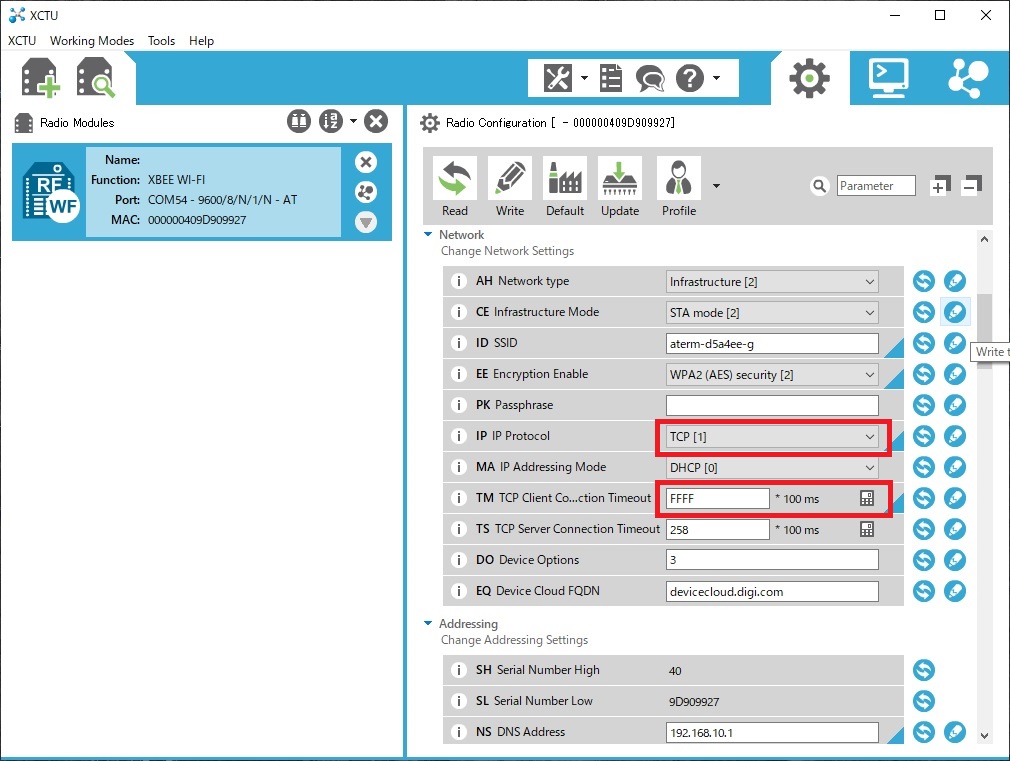The width and height of the screenshot is (1010, 761).
Task: Refresh the SSID parameter value
Action: click(x=923, y=343)
